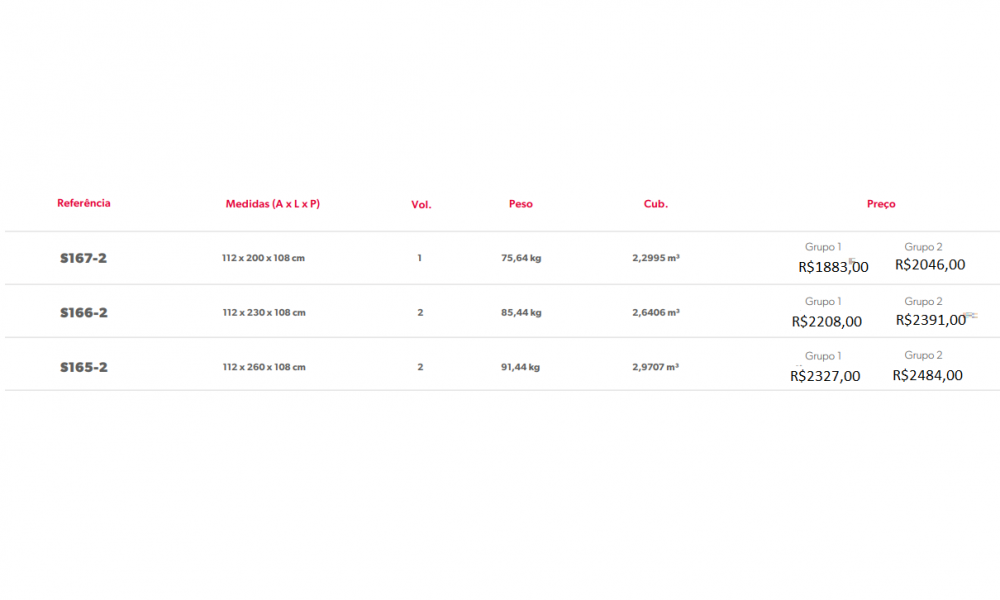Click Grupo 2 price R$2484,00
This screenshot has width=1000, height=600.
(927, 375)
